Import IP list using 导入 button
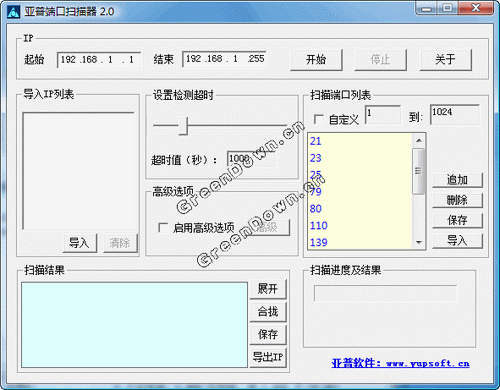Viewport: 500px width, 390px height. coord(80,243)
